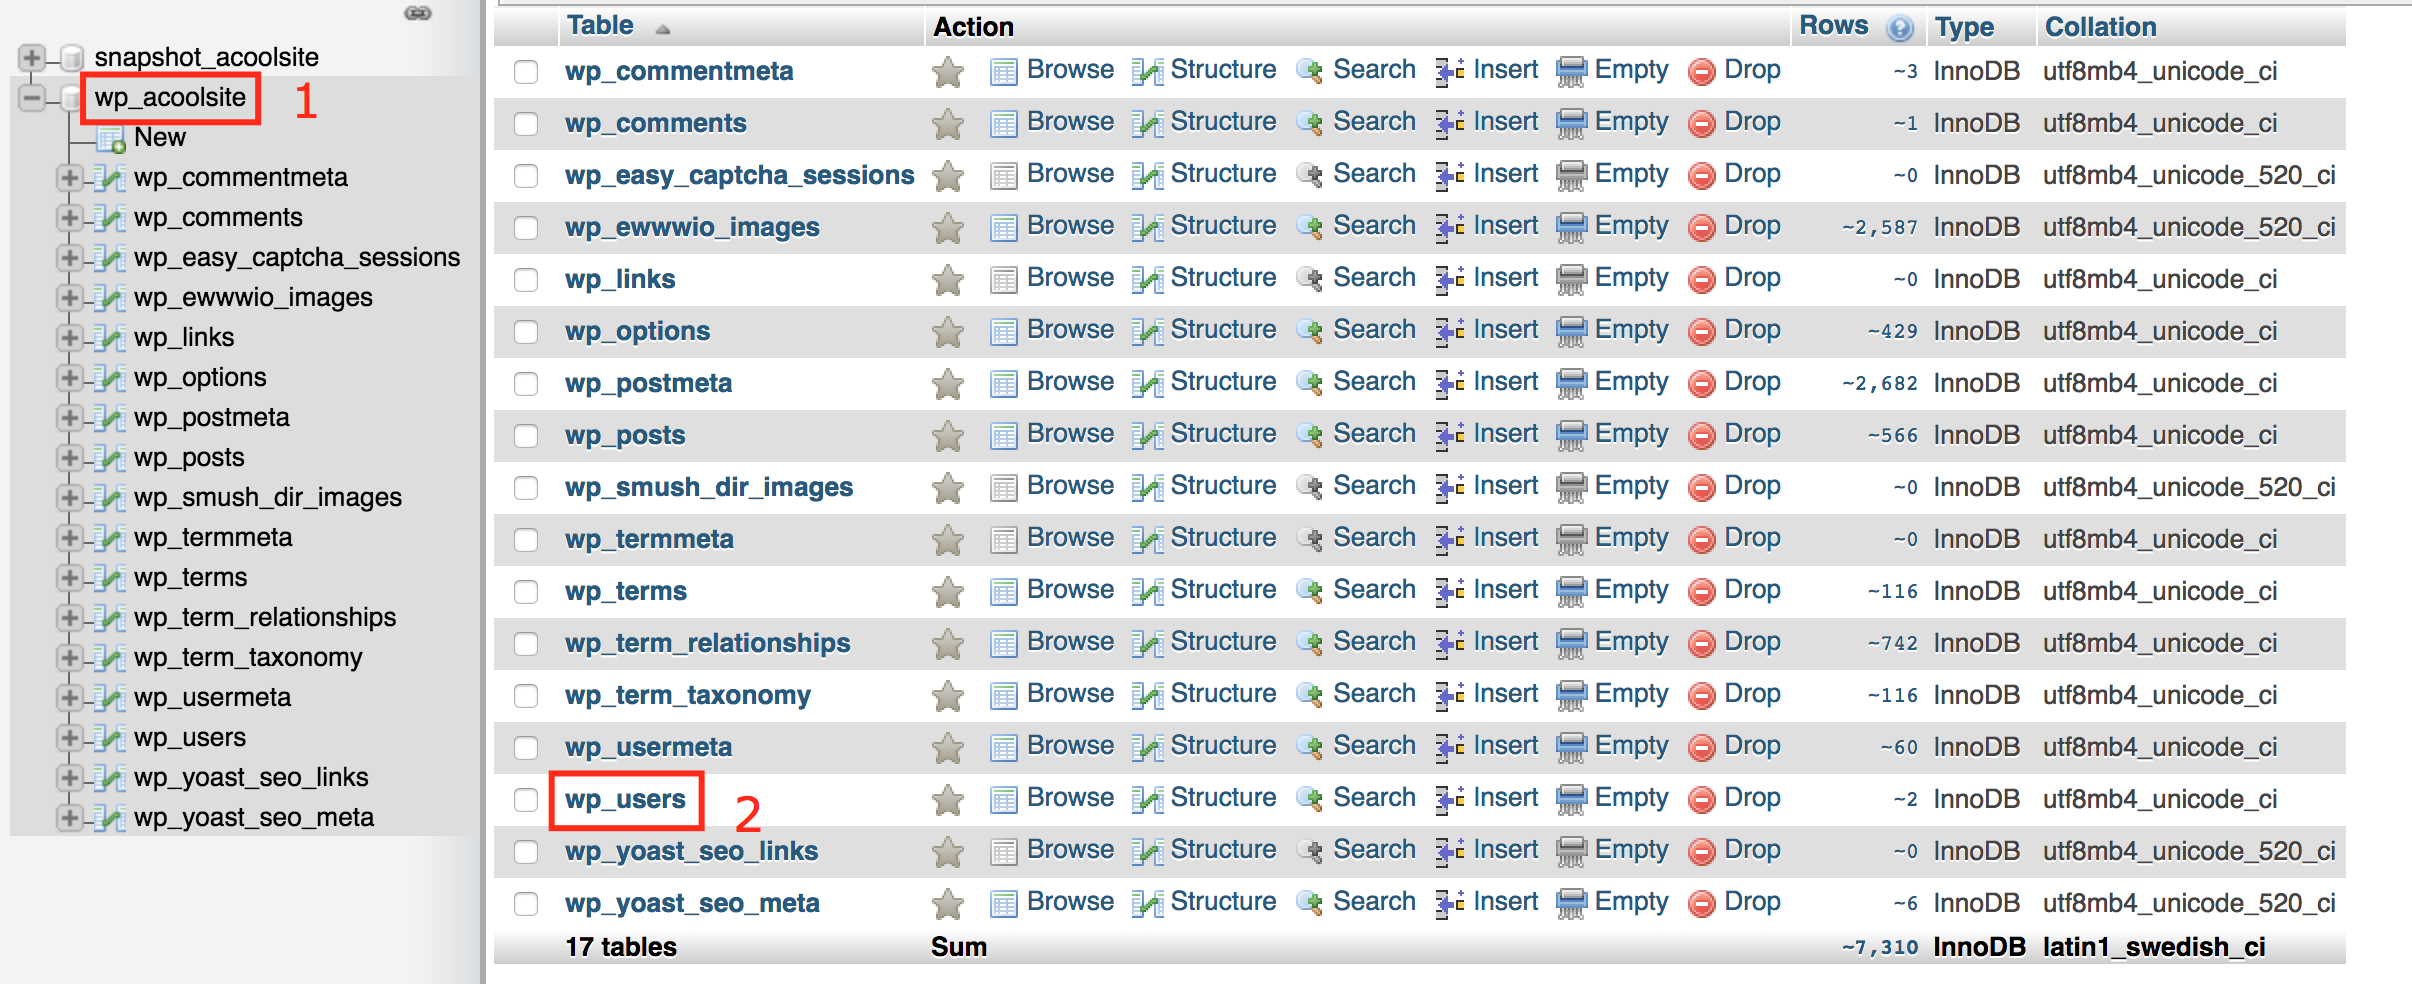The image size is (2412, 984).
Task: Expand the snapshot_acoolsite database node
Action: 31,57
